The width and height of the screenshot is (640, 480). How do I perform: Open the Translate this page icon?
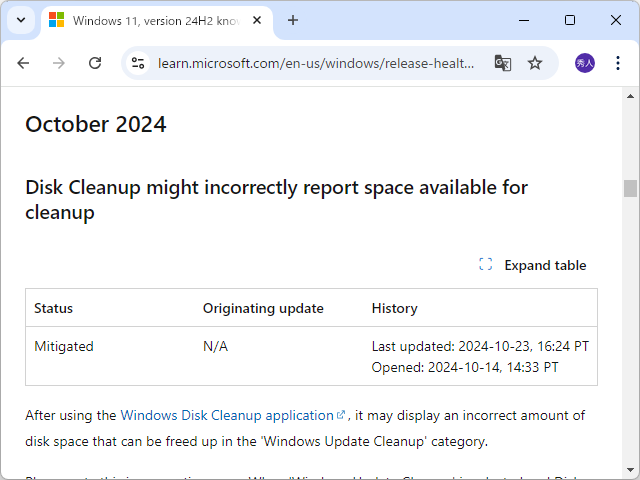[502, 63]
